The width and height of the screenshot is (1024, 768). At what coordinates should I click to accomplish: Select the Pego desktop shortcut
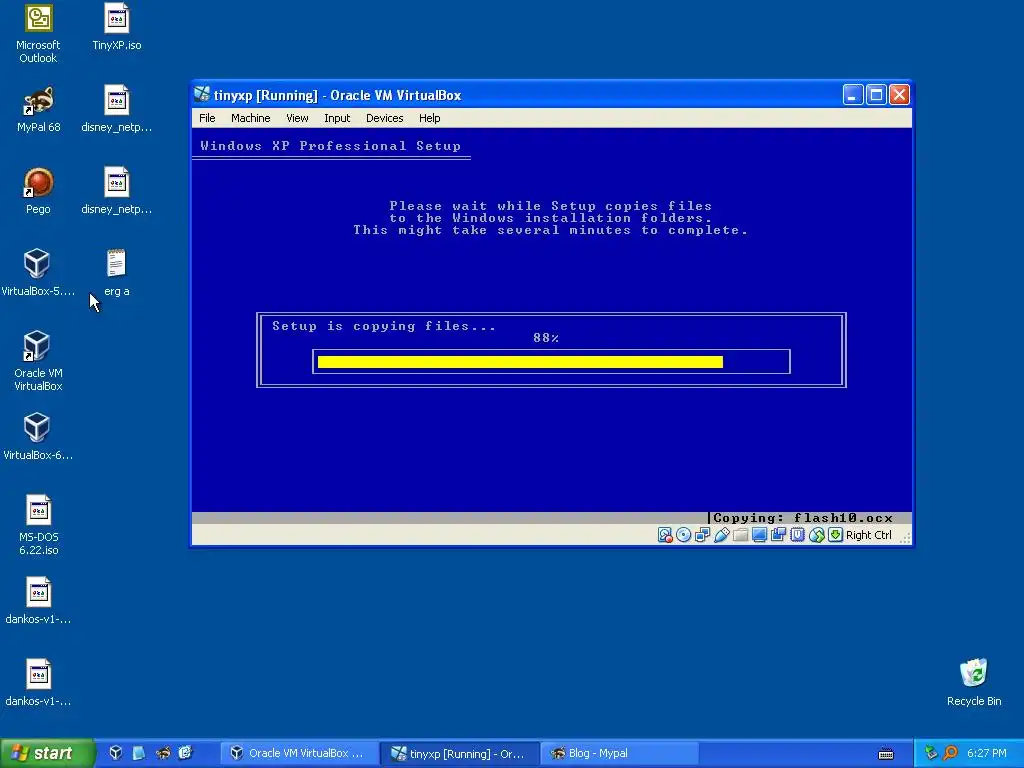tap(38, 191)
